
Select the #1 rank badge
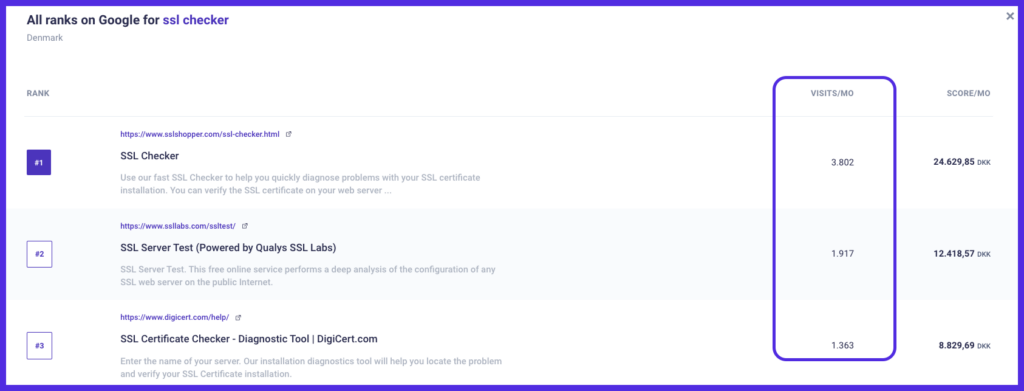(39, 163)
